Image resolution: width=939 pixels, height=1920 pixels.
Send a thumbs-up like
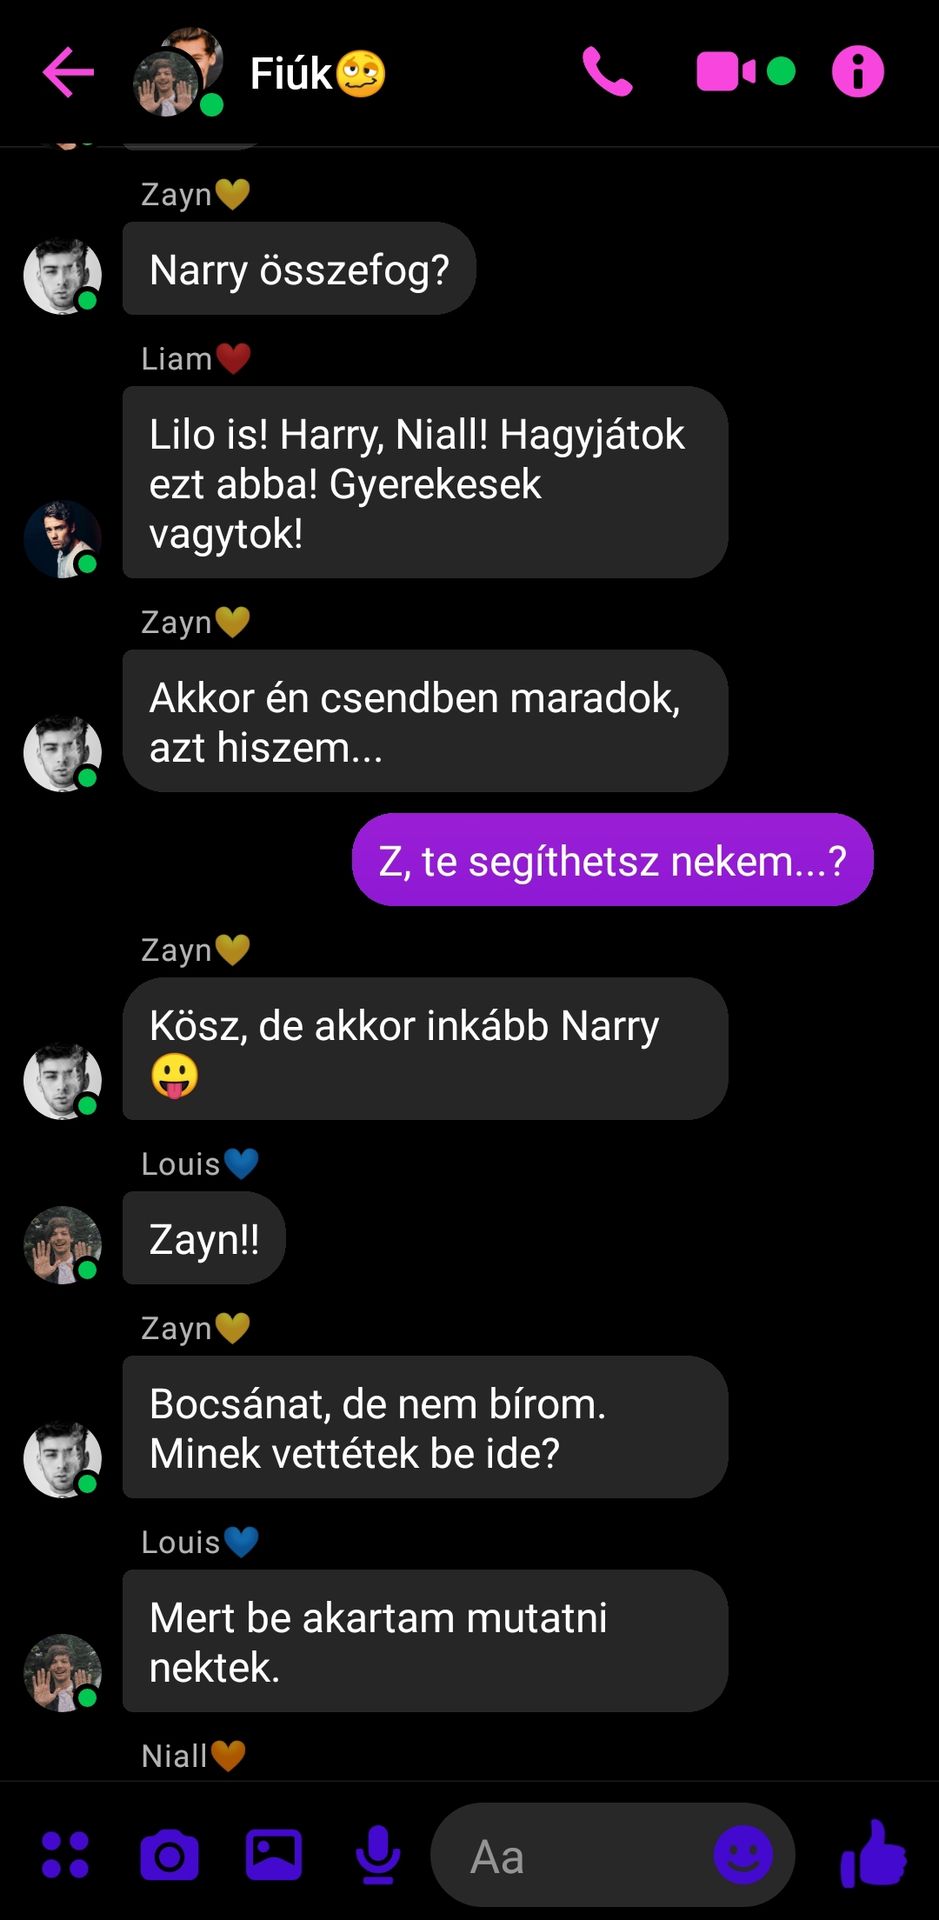click(x=874, y=1854)
